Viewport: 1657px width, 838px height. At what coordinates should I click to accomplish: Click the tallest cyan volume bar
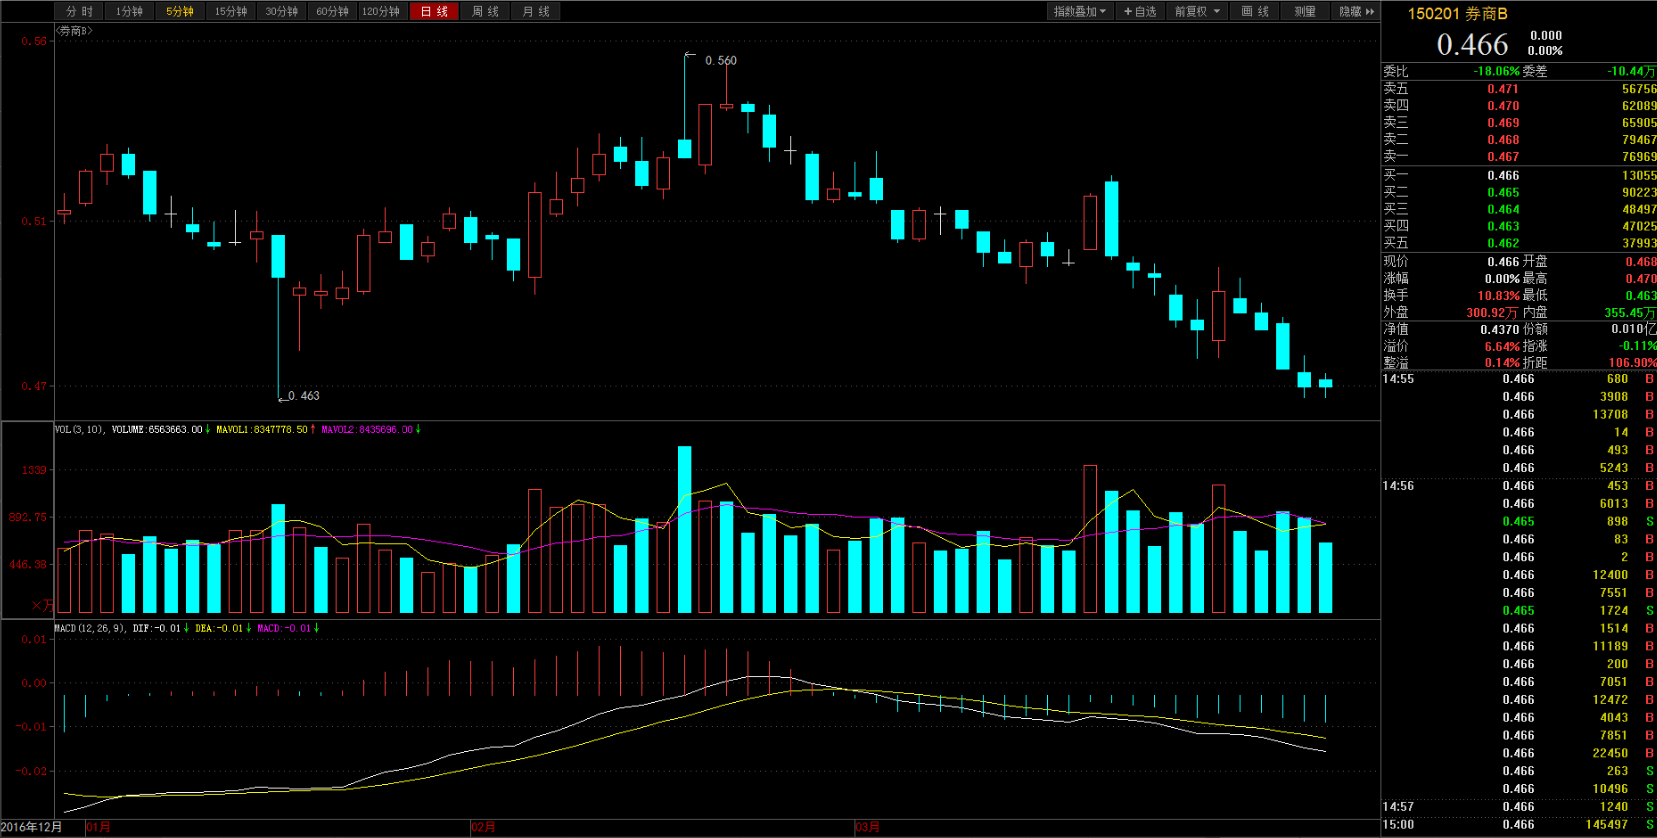pos(684,530)
